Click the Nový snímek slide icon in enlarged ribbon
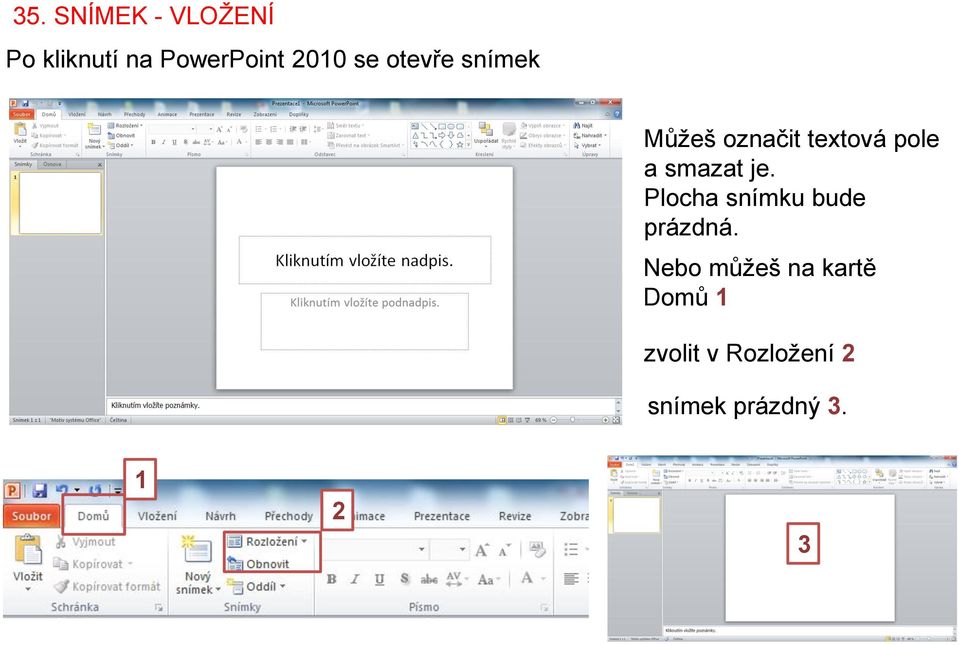The width and height of the screenshot is (959, 645). coord(196,548)
